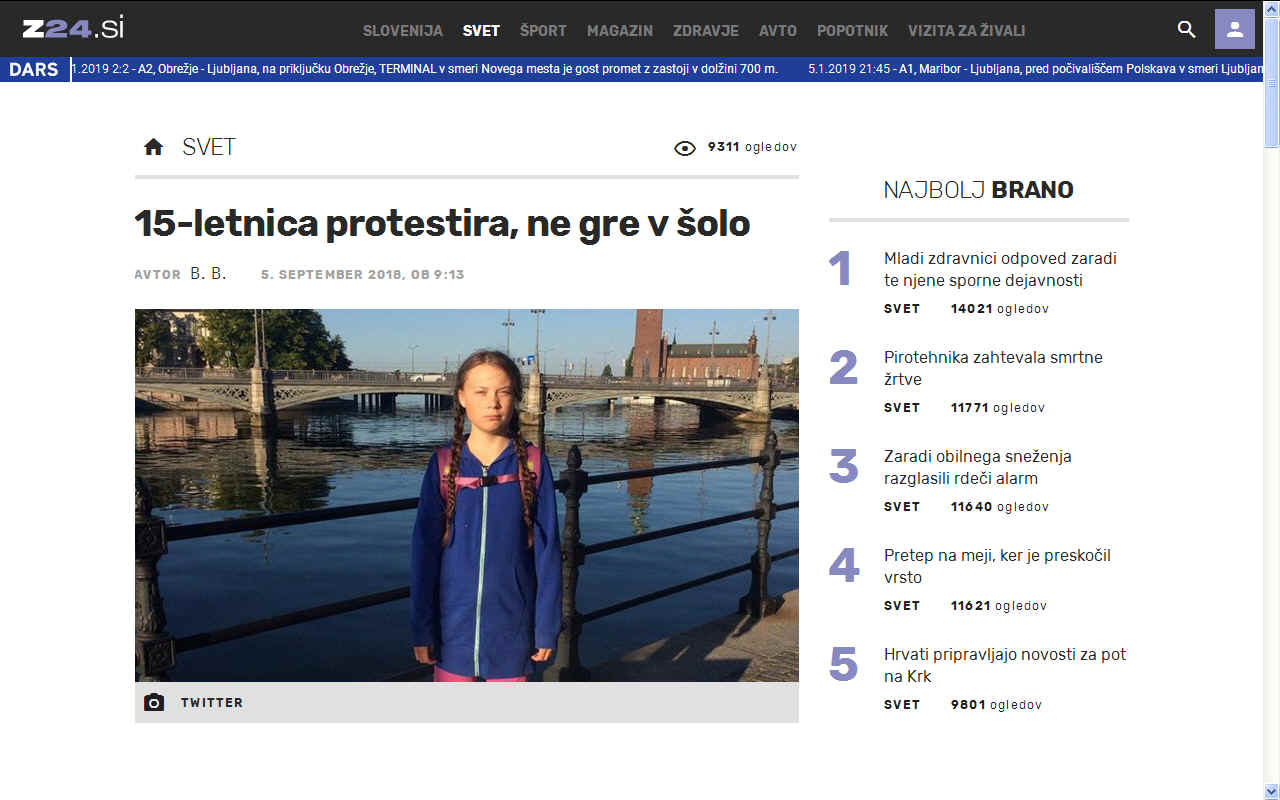Open the AVTO menu section
This screenshot has height=800, width=1280.
click(778, 31)
